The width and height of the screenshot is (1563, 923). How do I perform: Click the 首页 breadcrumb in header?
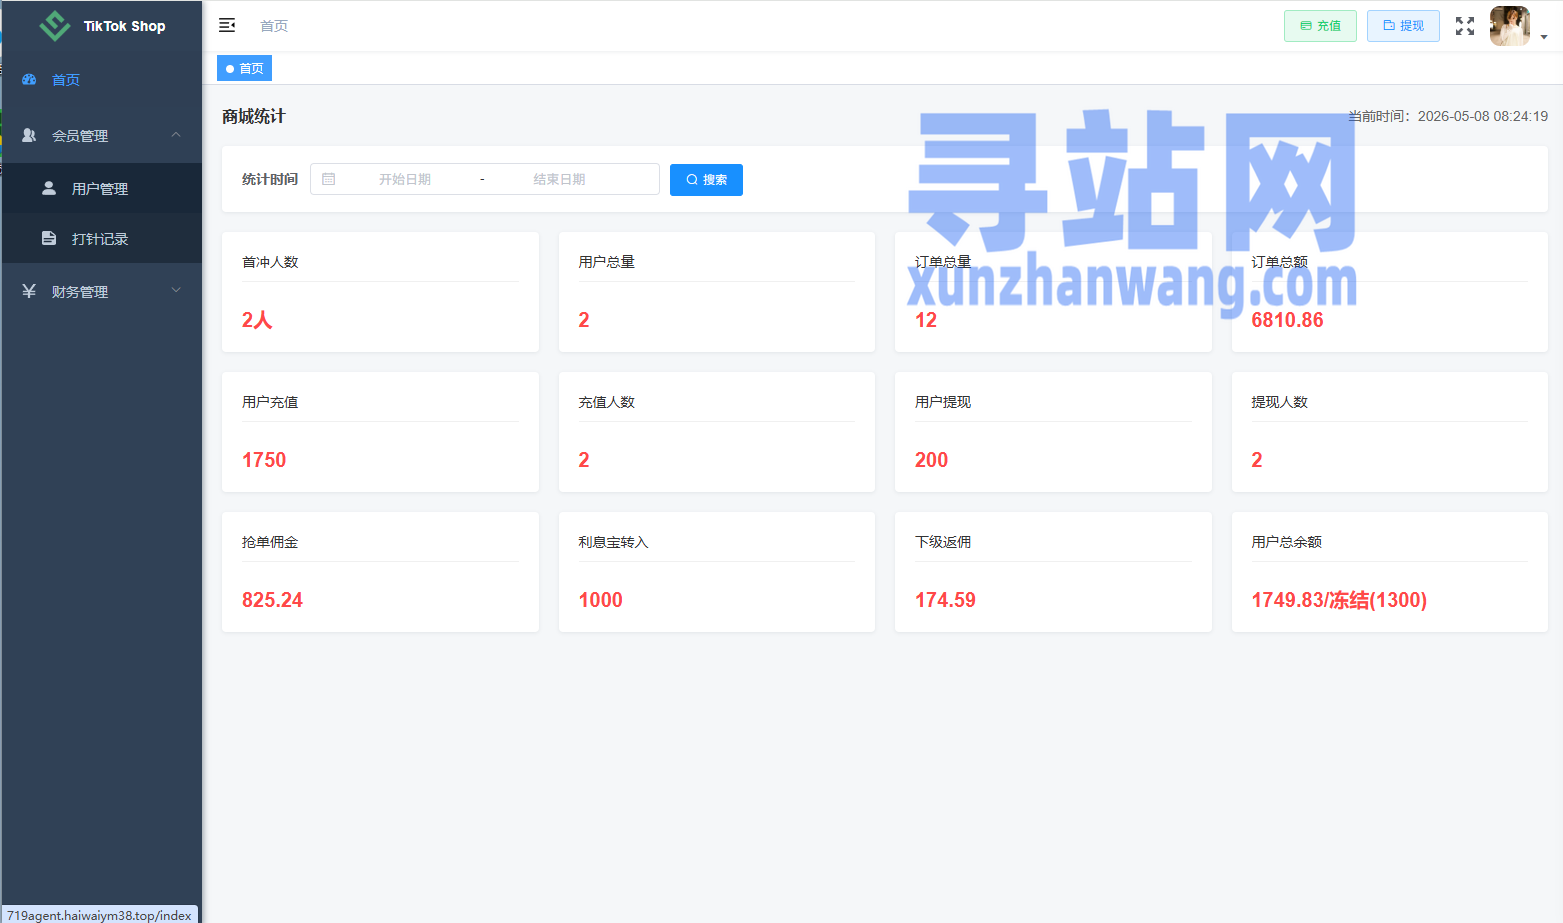coord(274,26)
